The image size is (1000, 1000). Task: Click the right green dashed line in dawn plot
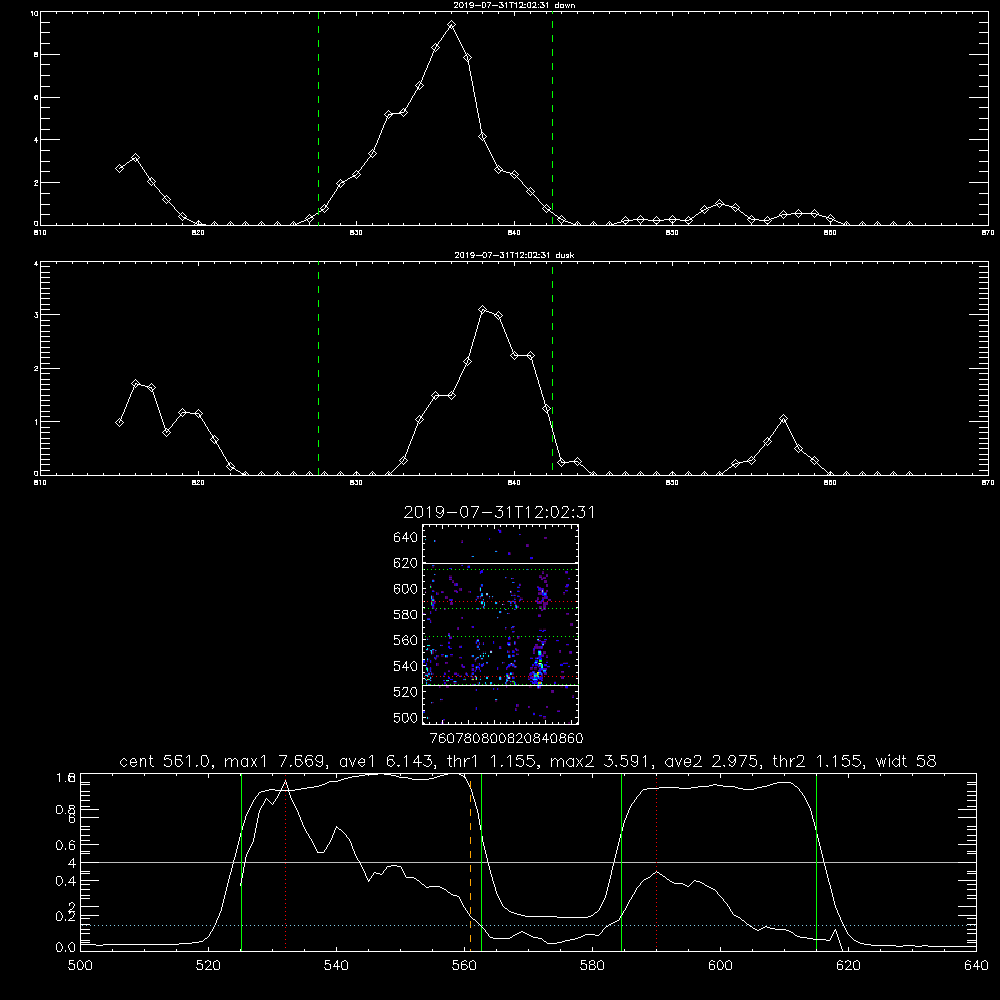[x=552, y=118]
